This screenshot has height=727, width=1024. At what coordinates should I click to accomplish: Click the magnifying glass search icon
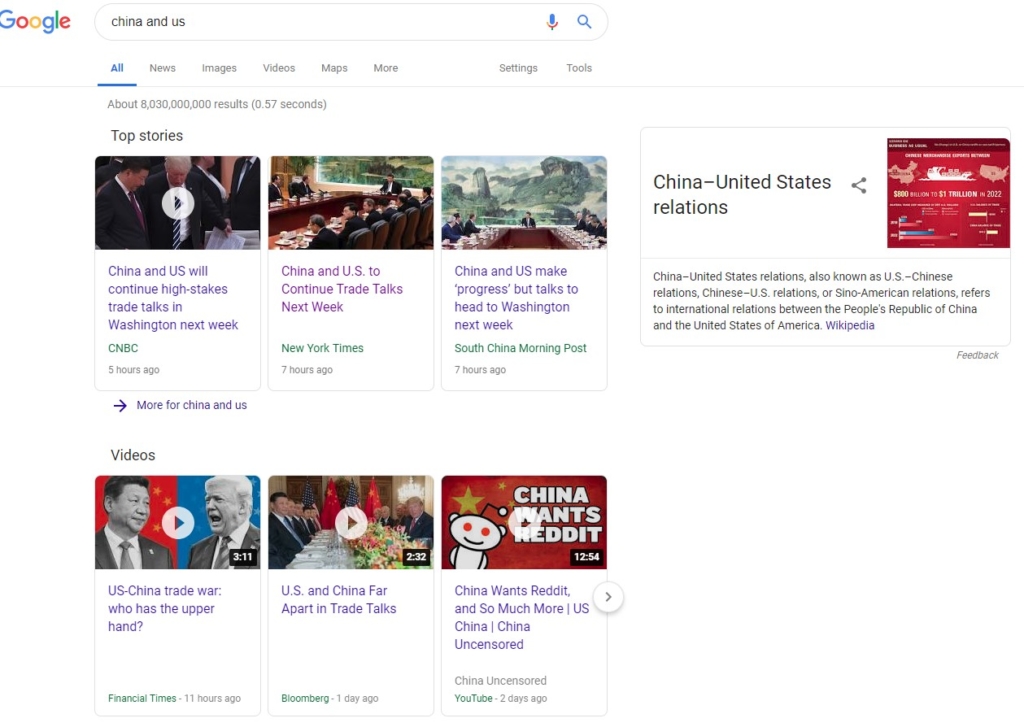click(584, 22)
